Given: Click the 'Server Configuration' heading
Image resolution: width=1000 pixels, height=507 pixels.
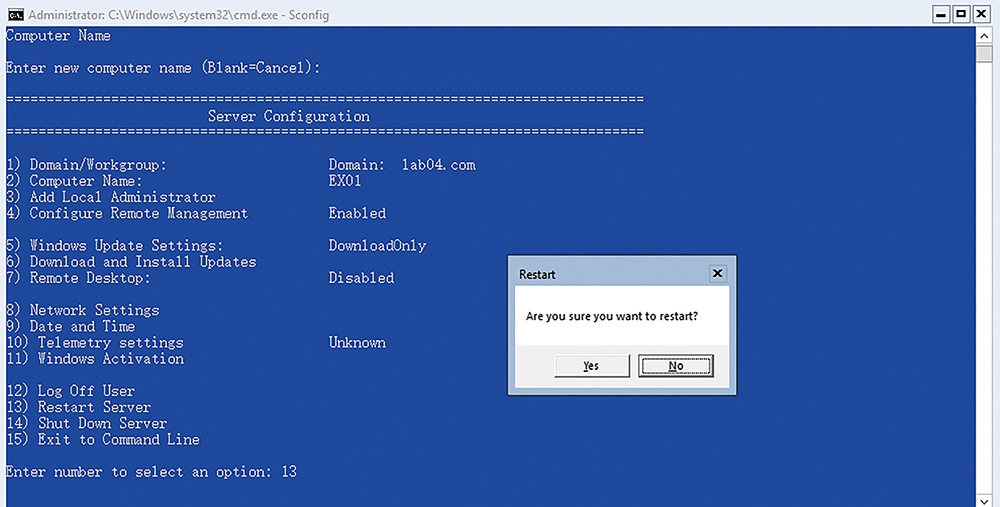Looking at the screenshot, I should (x=289, y=117).
